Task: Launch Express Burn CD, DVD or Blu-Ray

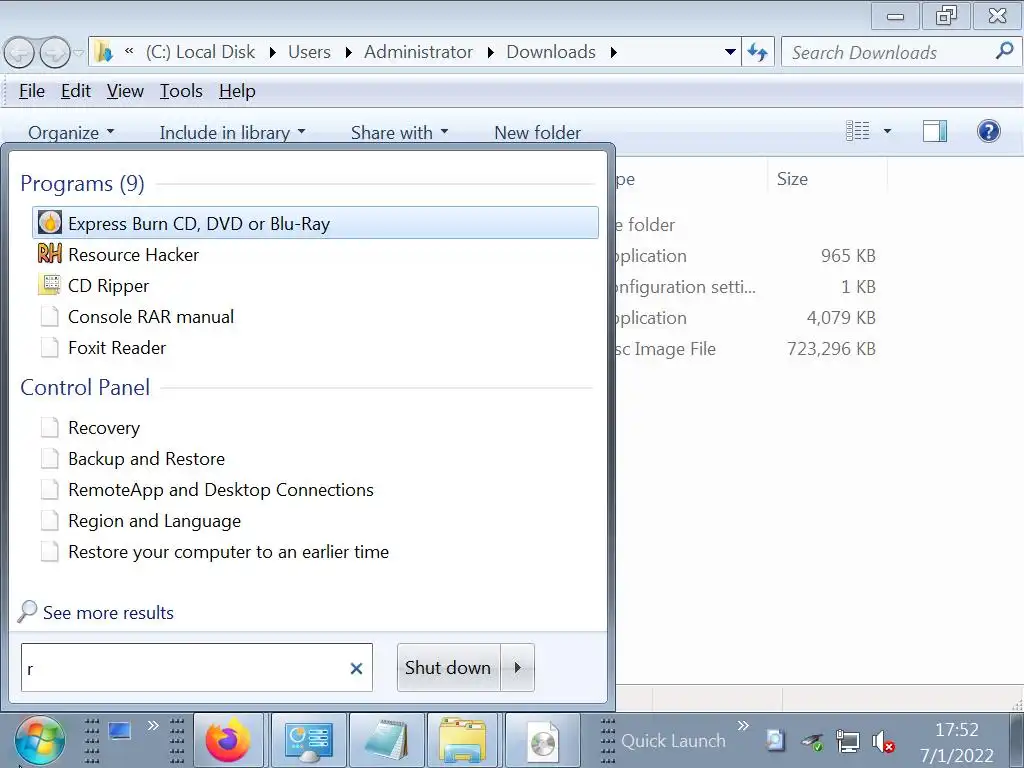Action: click(x=315, y=223)
